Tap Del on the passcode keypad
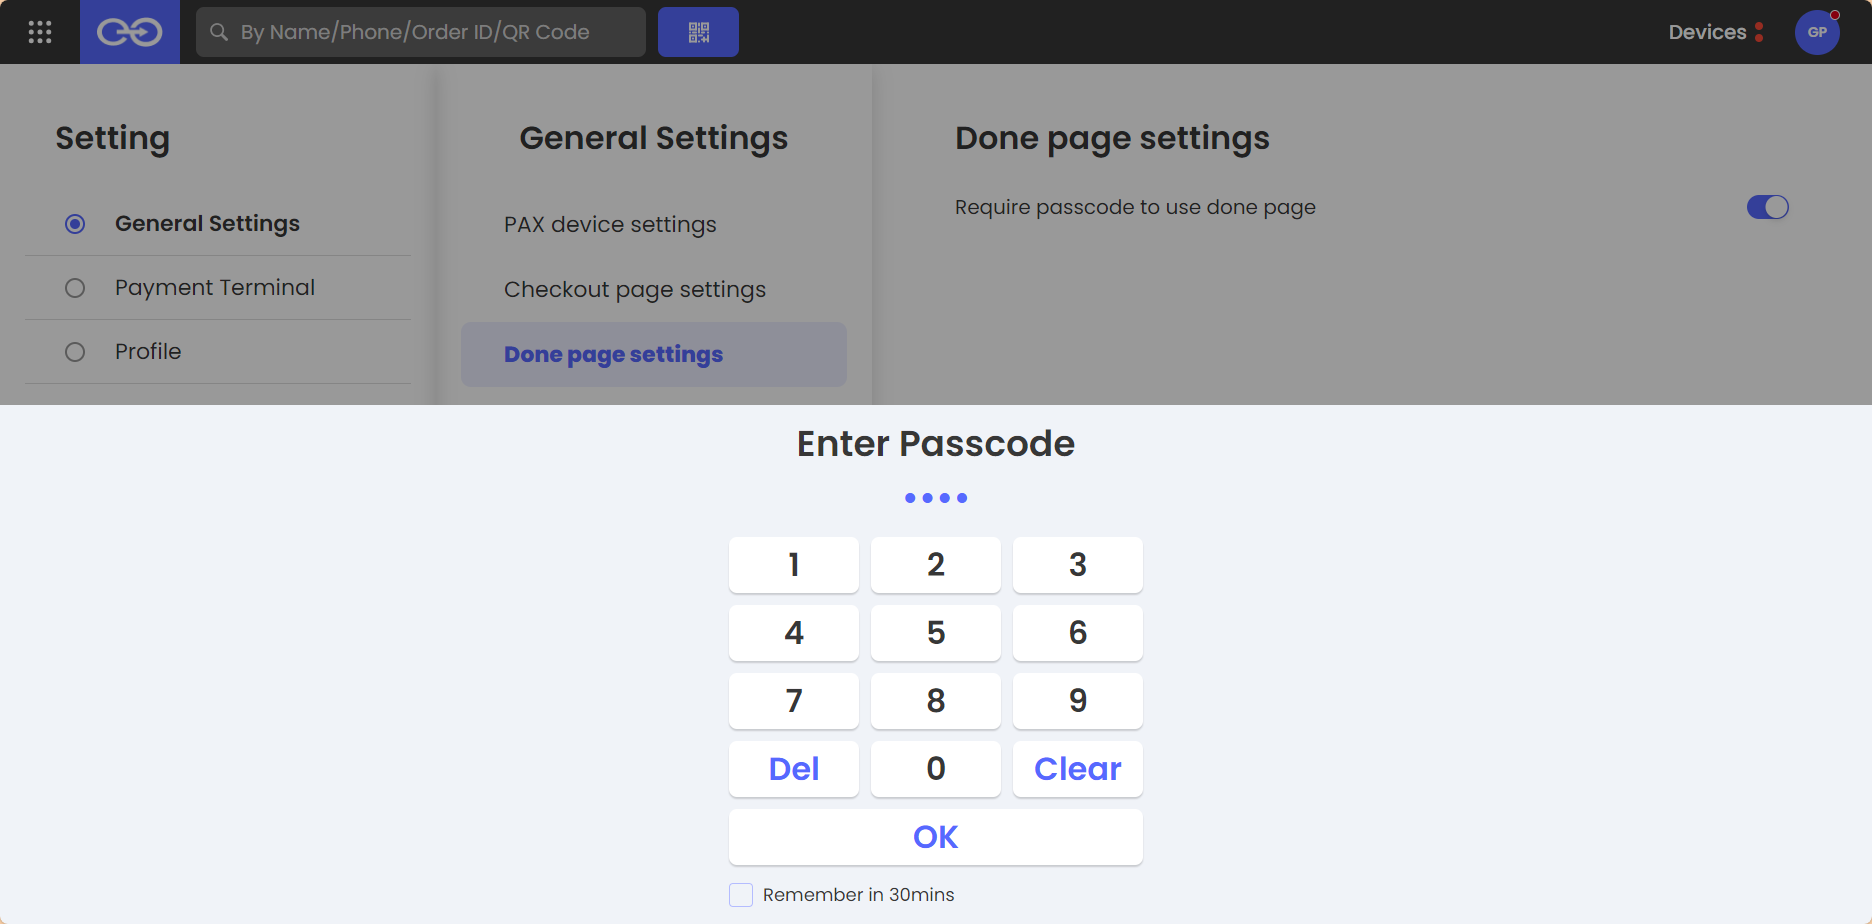The image size is (1872, 924). [794, 769]
